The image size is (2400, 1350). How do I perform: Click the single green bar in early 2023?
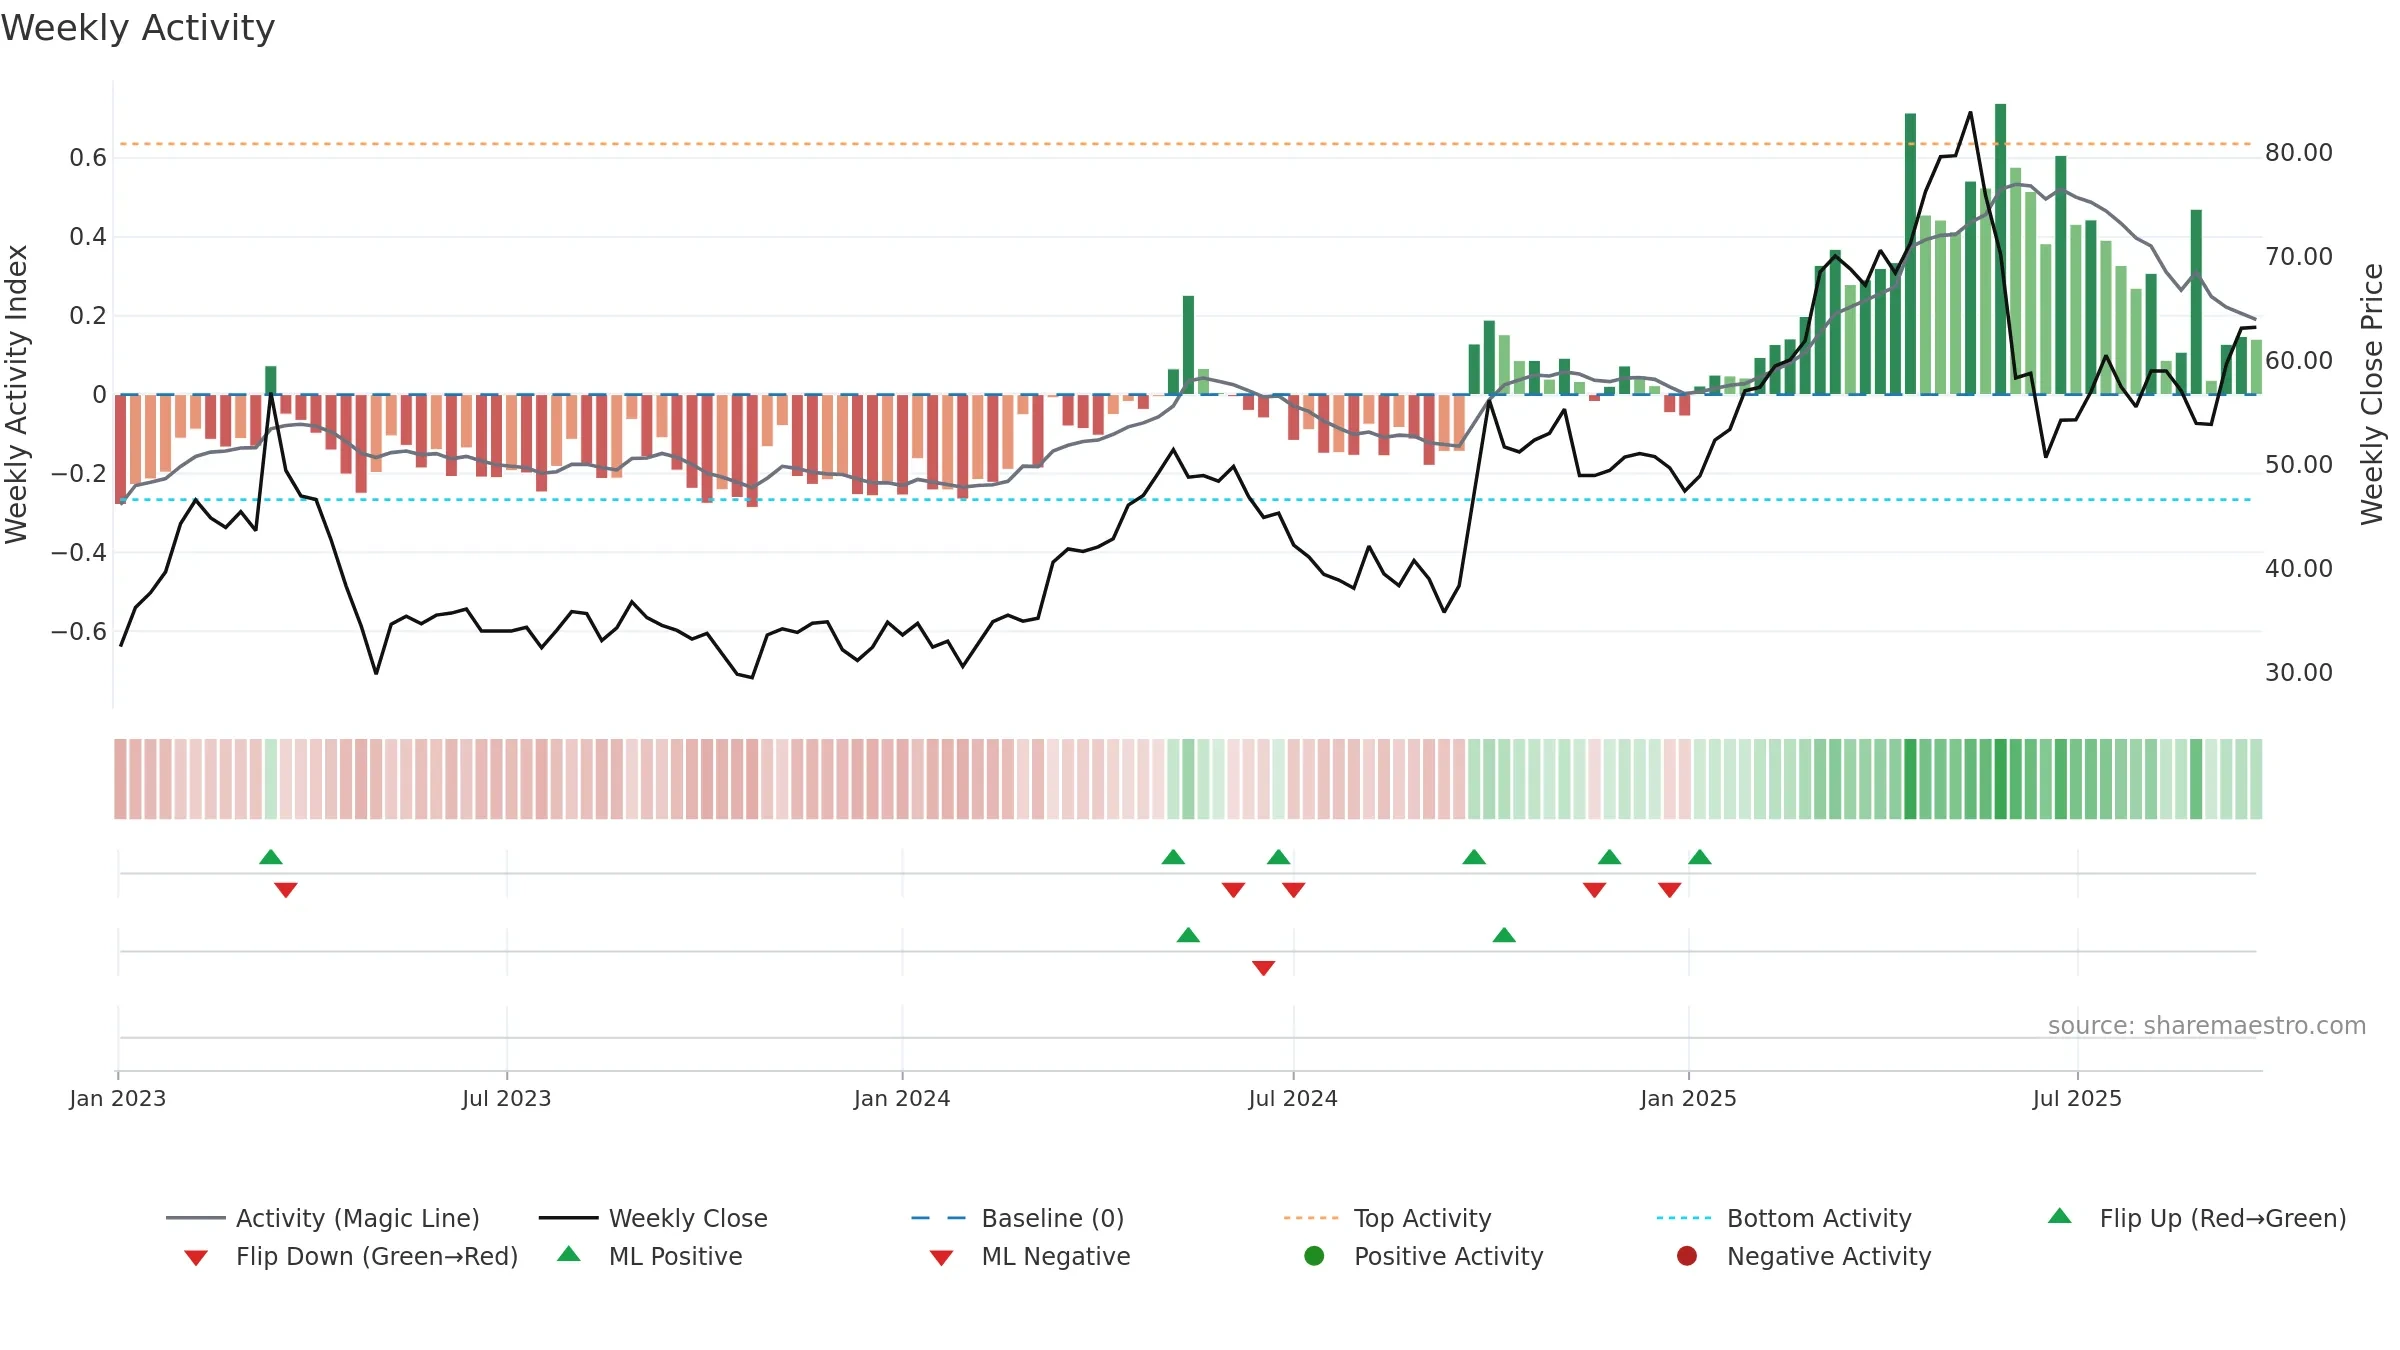point(271,380)
